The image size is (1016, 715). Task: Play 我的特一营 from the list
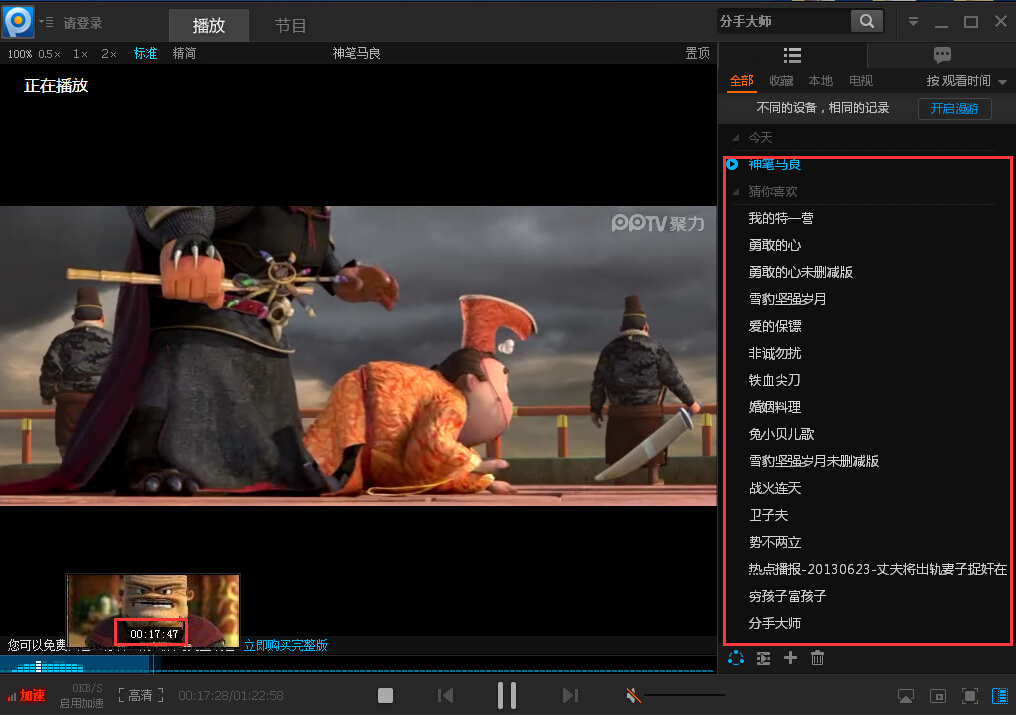[x=781, y=218]
